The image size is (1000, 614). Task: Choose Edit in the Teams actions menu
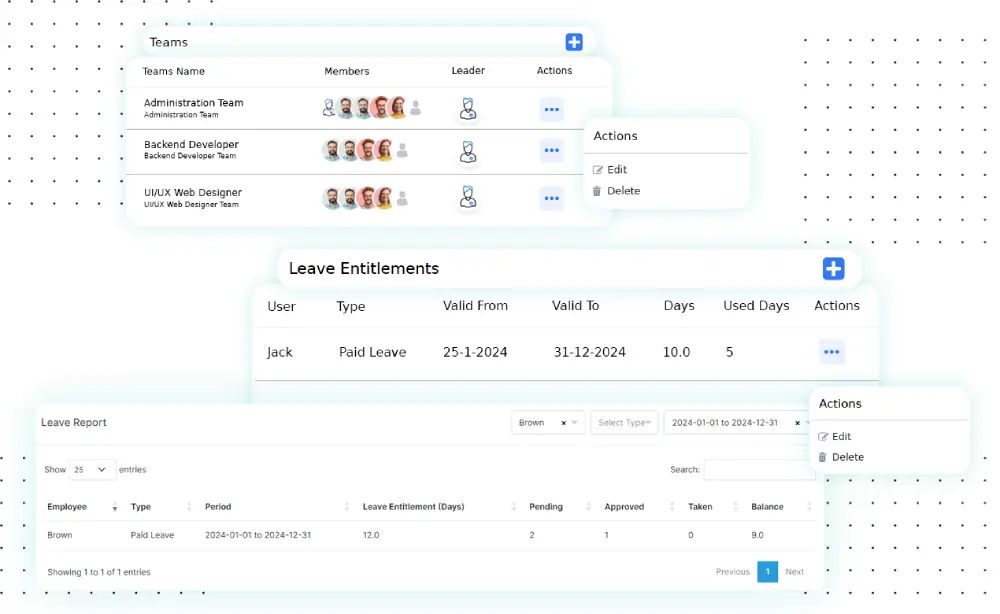click(x=616, y=170)
